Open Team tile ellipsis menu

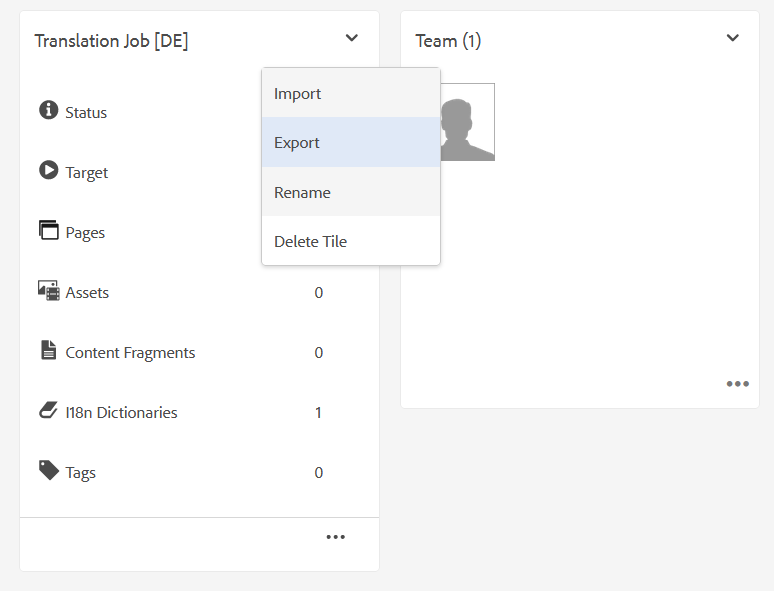(x=737, y=384)
